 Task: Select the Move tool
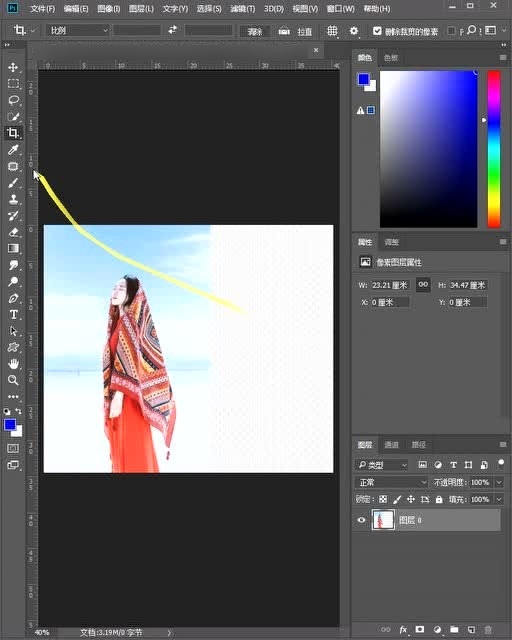(13, 67)
